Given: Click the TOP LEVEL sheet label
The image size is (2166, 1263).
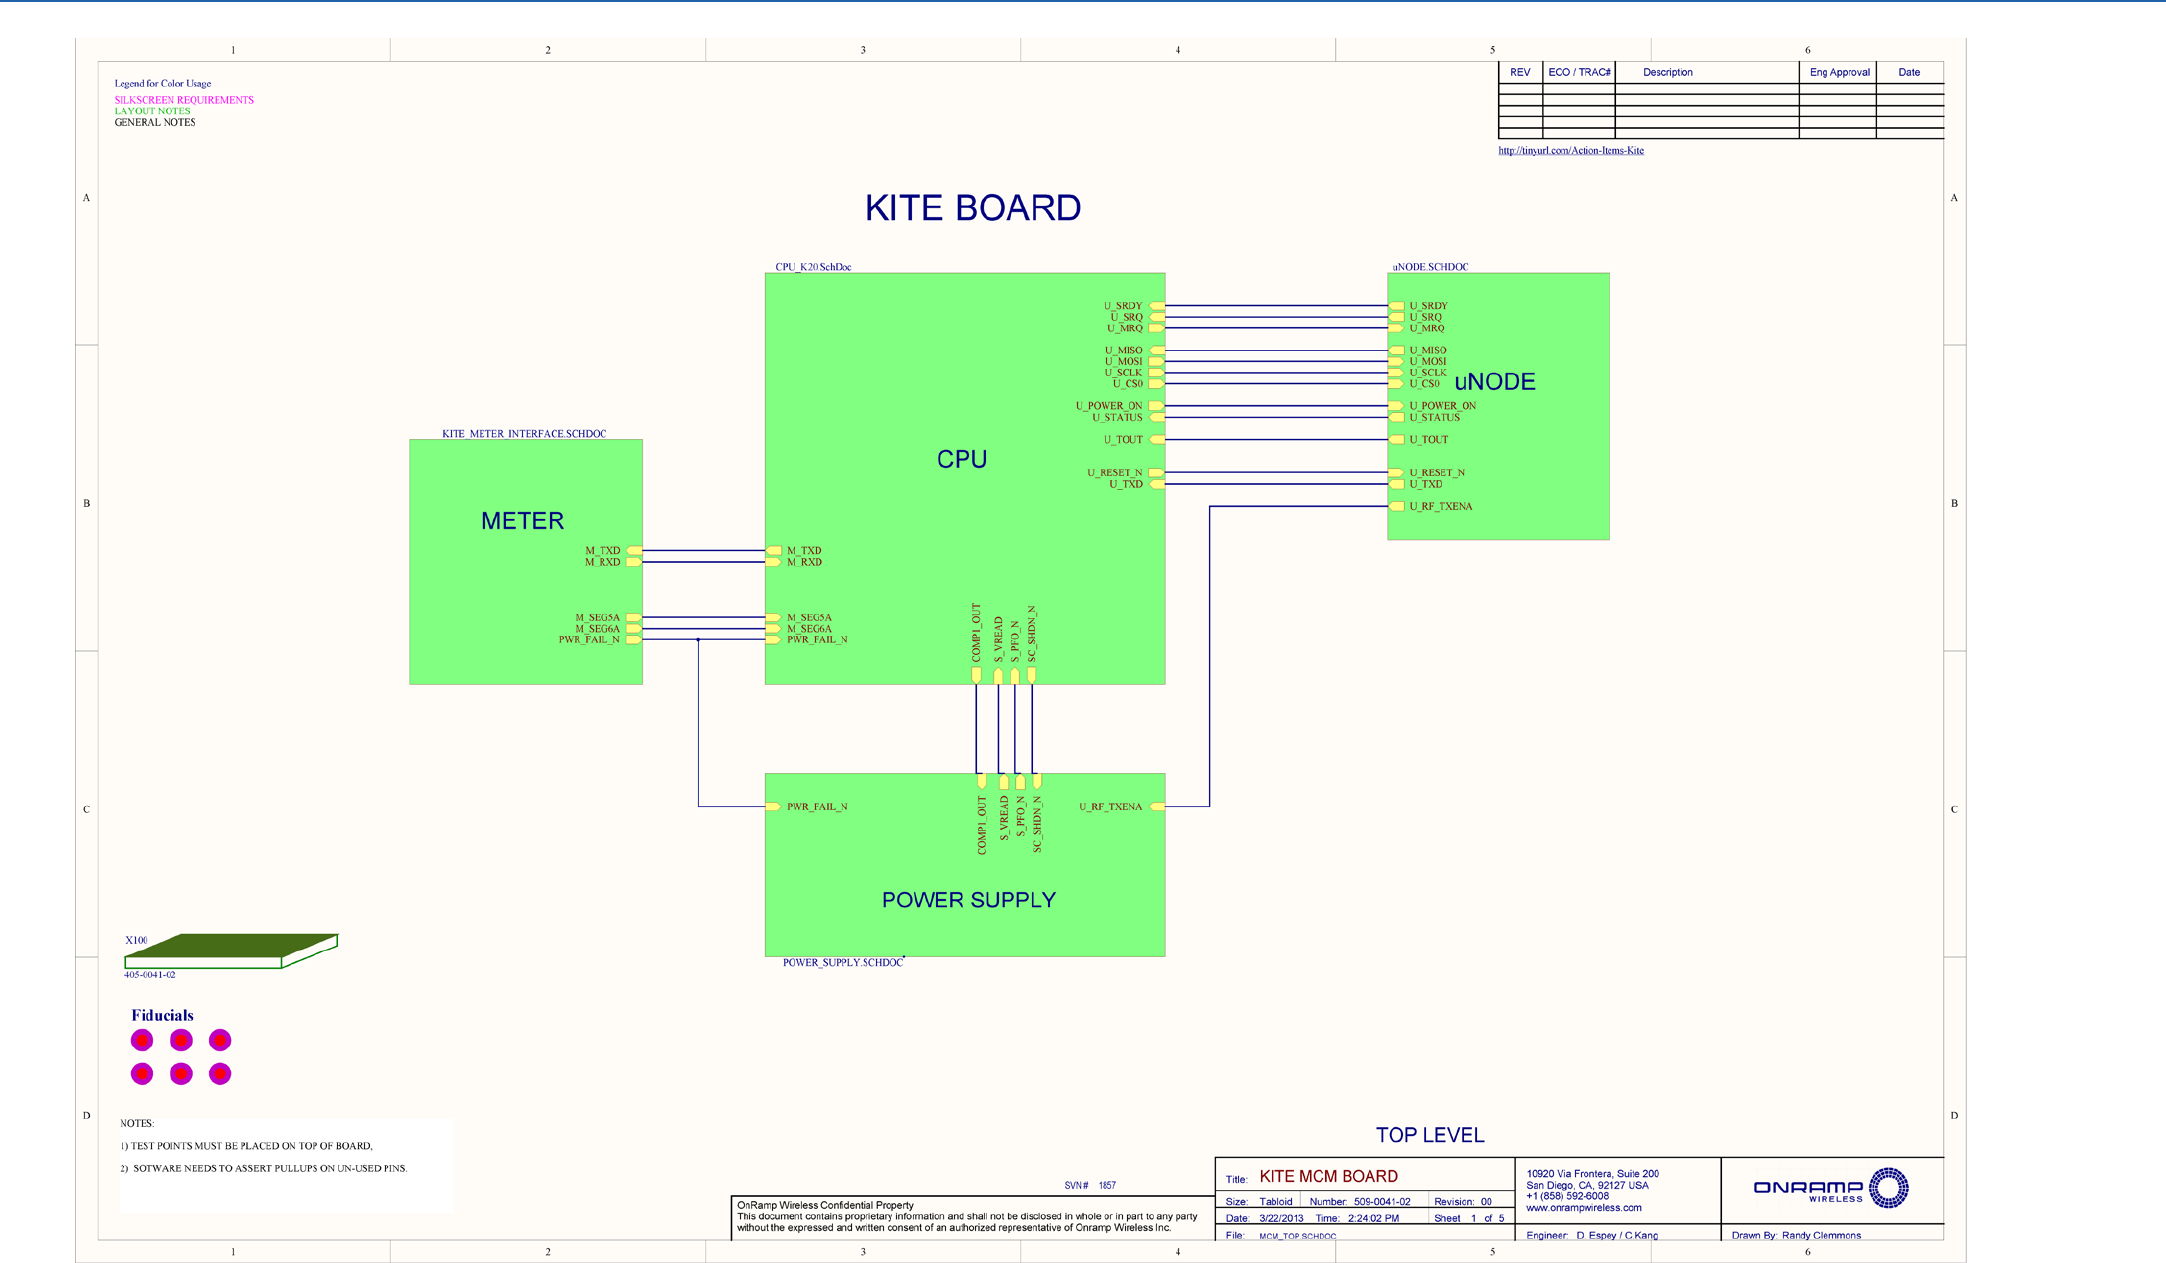Looking at the screenshot, I should point(1430,1135).
